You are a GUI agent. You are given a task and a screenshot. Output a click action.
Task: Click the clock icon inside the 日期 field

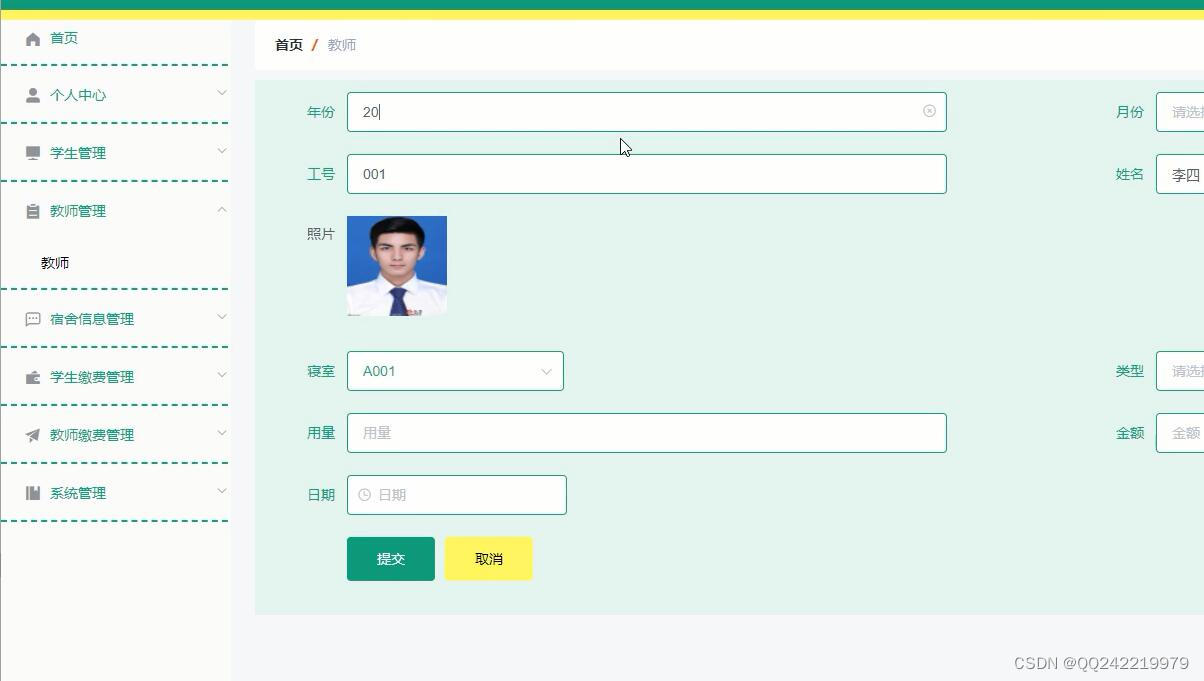coord(363,494)
